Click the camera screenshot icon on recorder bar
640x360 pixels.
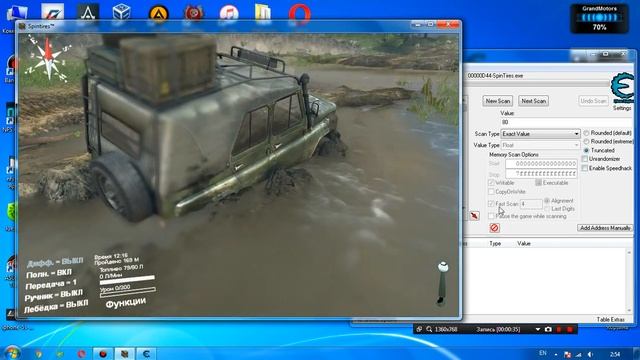point(548,329)
